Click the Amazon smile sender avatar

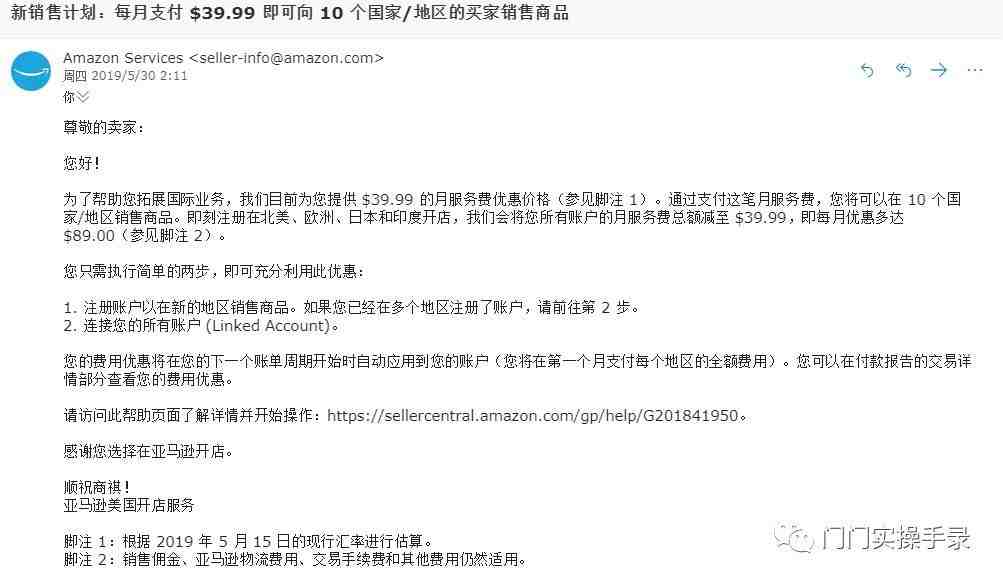point(31,71)
